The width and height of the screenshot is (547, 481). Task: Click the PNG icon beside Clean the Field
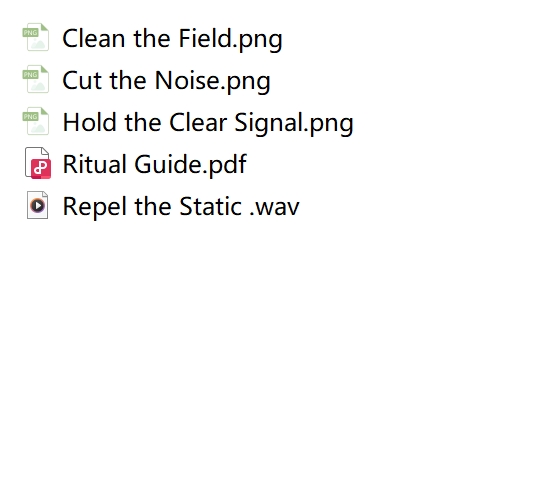click(x=36, y=37)
